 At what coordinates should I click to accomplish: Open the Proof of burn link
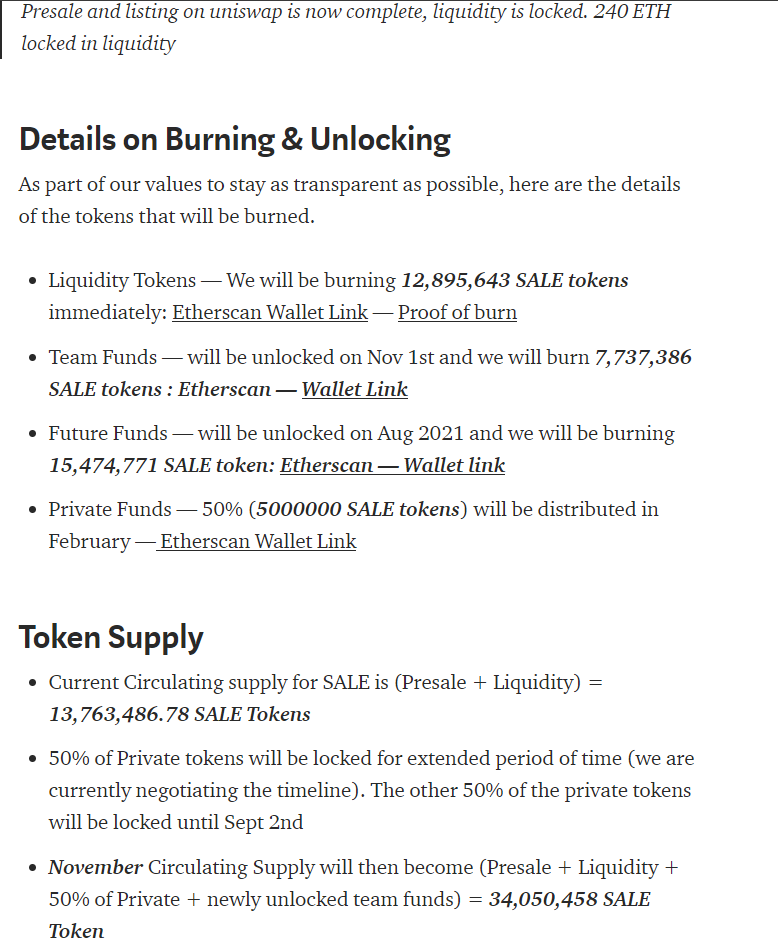(457, 313)
